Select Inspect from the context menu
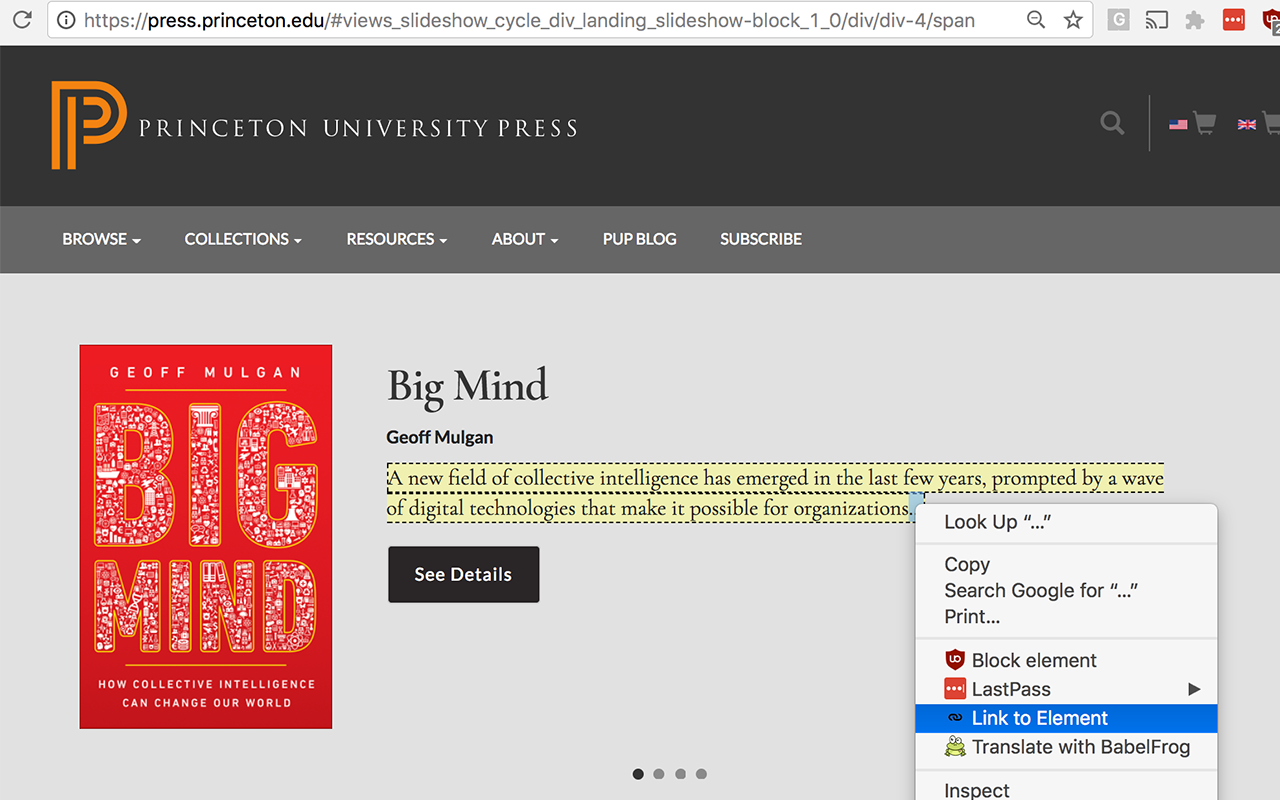This screenshot has width=1280, height=800. point(1066,789)
